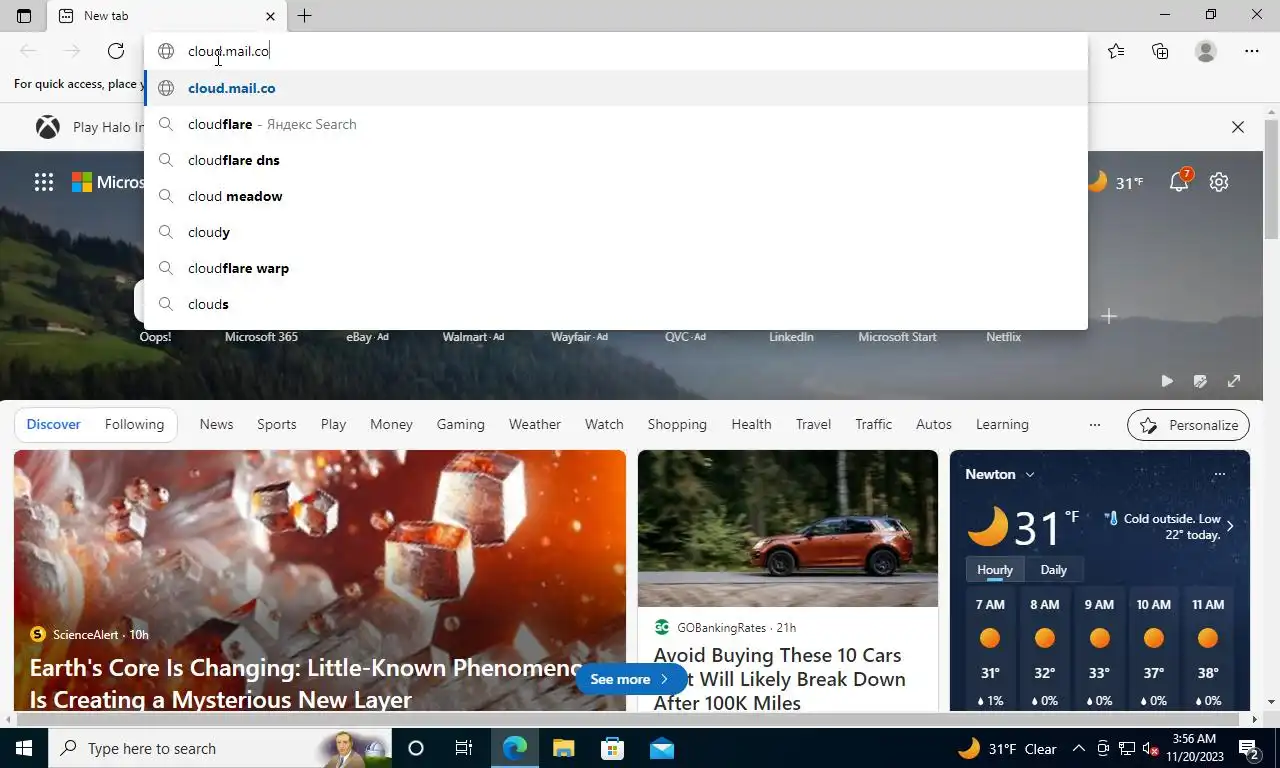Choose the cloud meadow suggestion
This screenshot has height=768, width=1280.
point(616,196)
